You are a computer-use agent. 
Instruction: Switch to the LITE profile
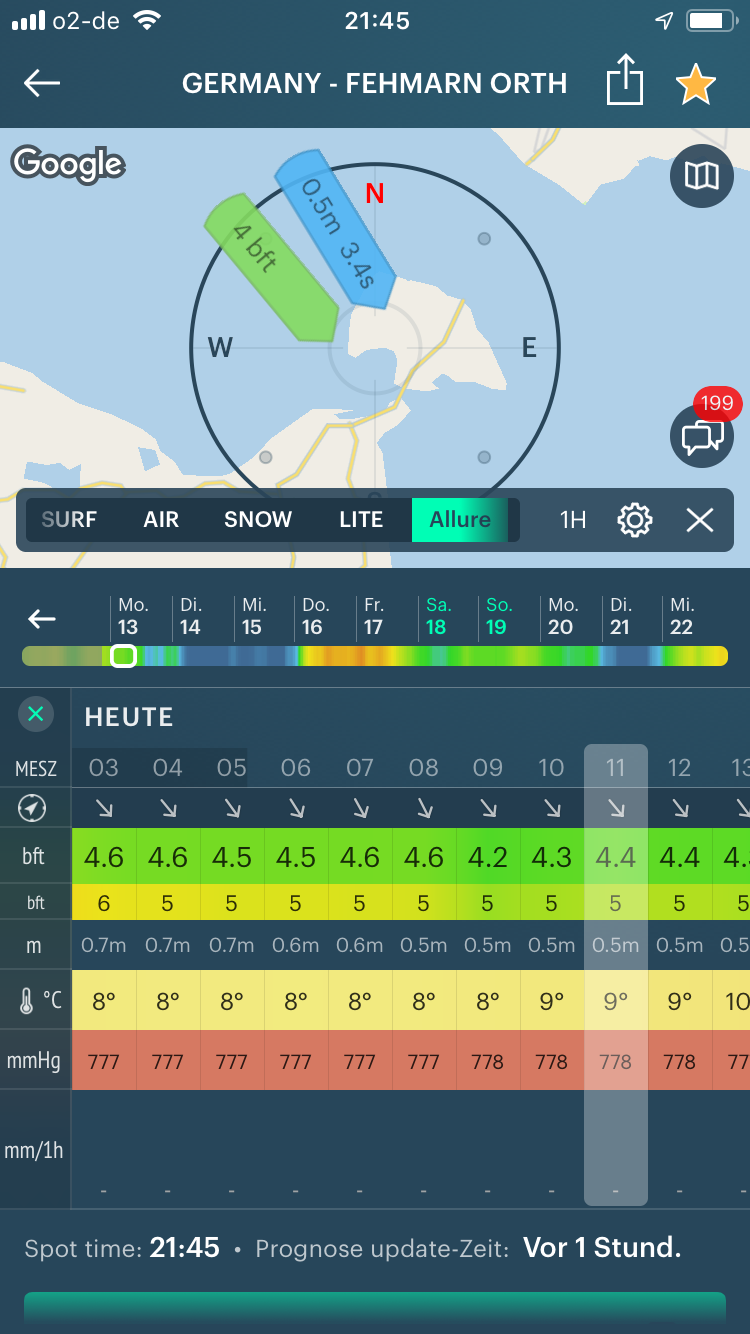(361, 520)
